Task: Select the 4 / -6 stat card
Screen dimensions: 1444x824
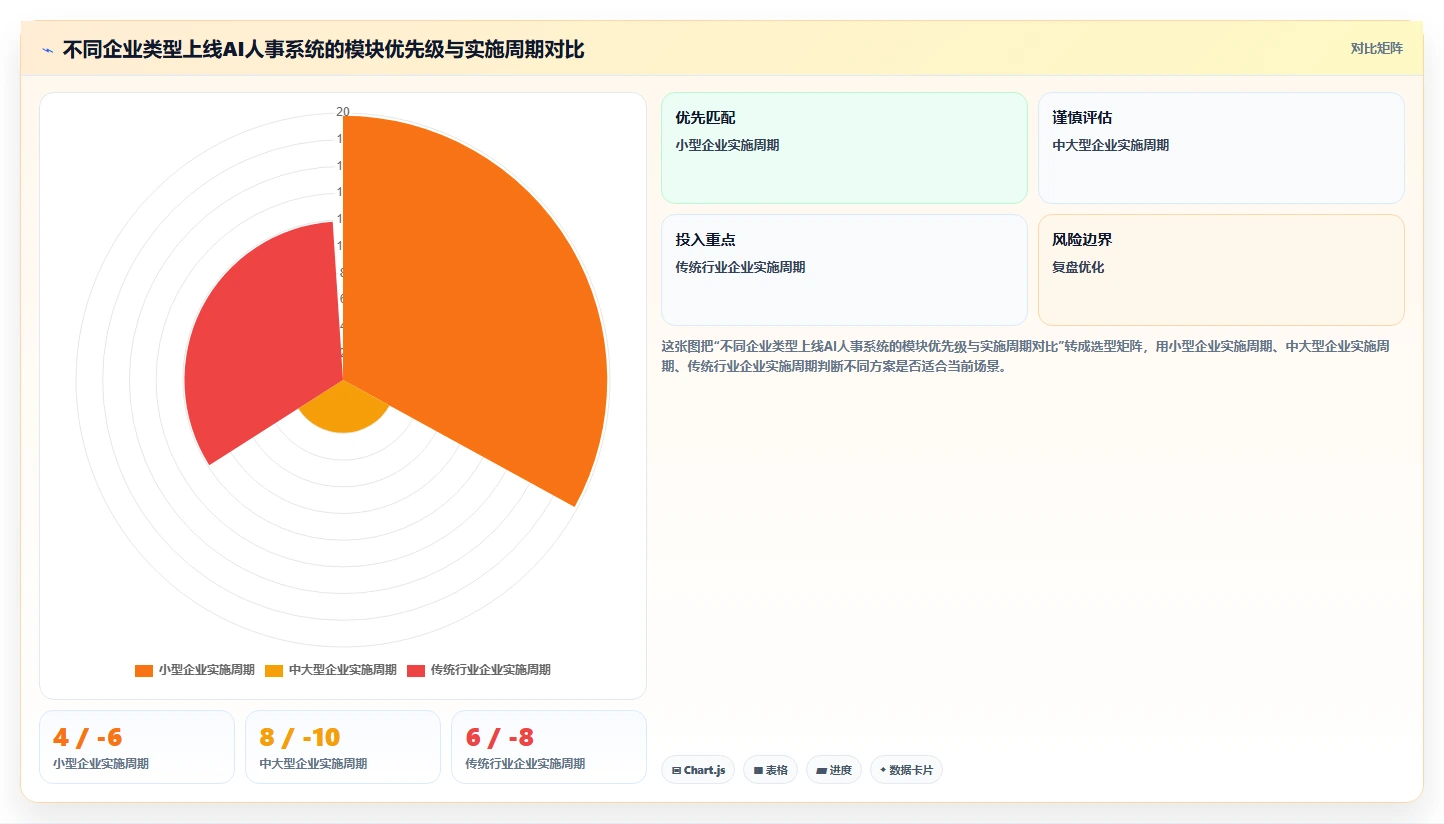Action: [137, 747]
